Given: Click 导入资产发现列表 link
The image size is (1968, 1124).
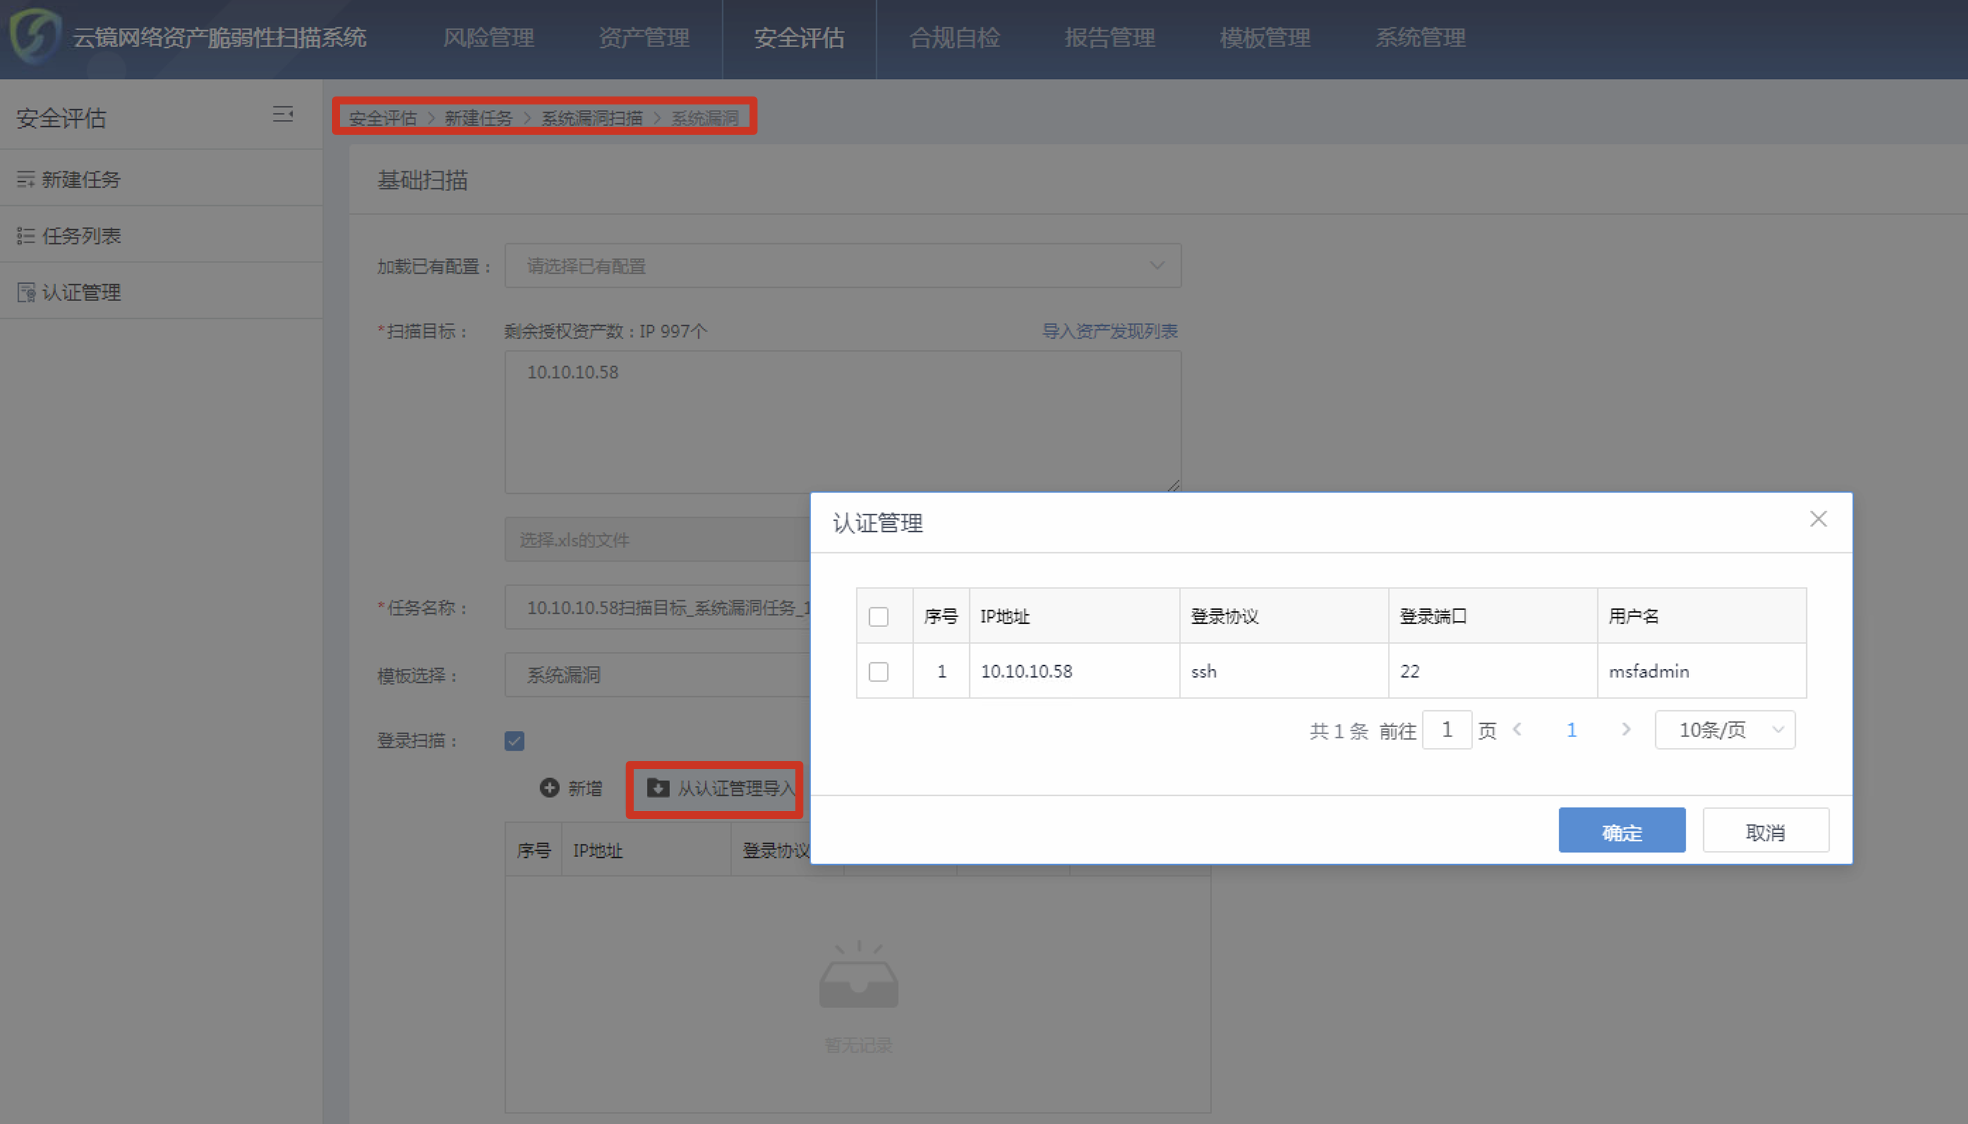Looking at the screenshot, I should tap(1111, 330).
